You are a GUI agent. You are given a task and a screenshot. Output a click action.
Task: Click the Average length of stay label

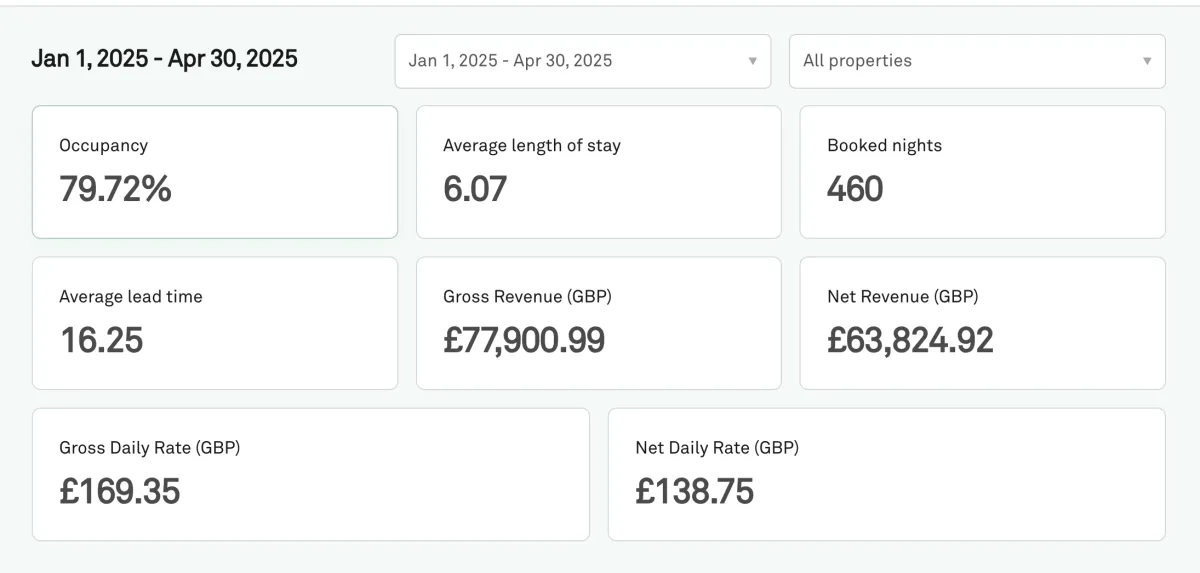click(x=532, y=146)
